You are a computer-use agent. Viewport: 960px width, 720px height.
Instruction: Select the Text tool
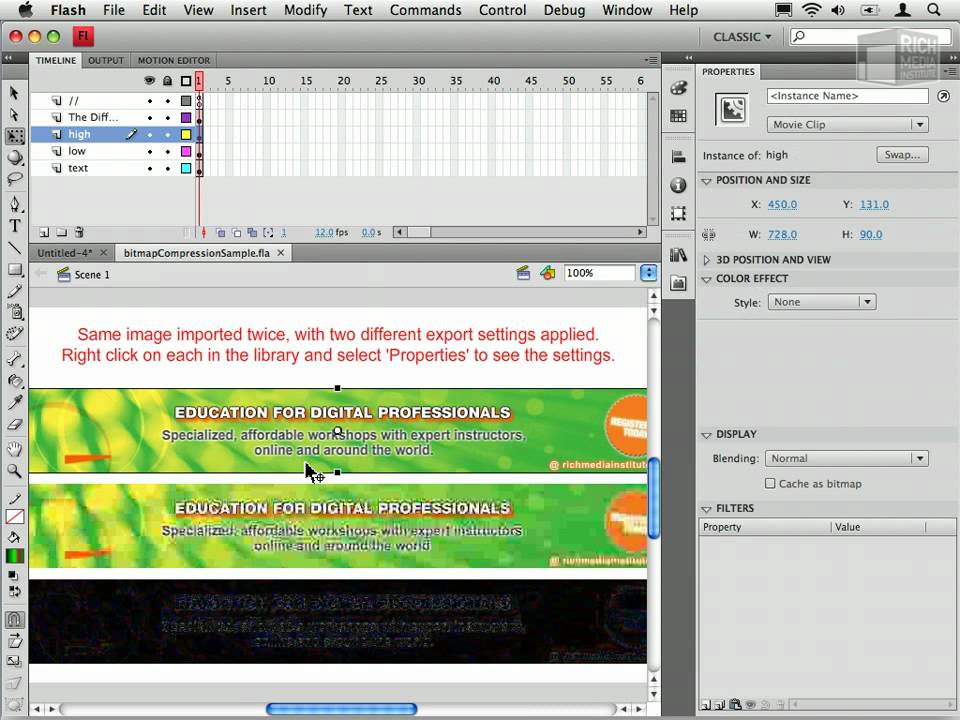15,225
